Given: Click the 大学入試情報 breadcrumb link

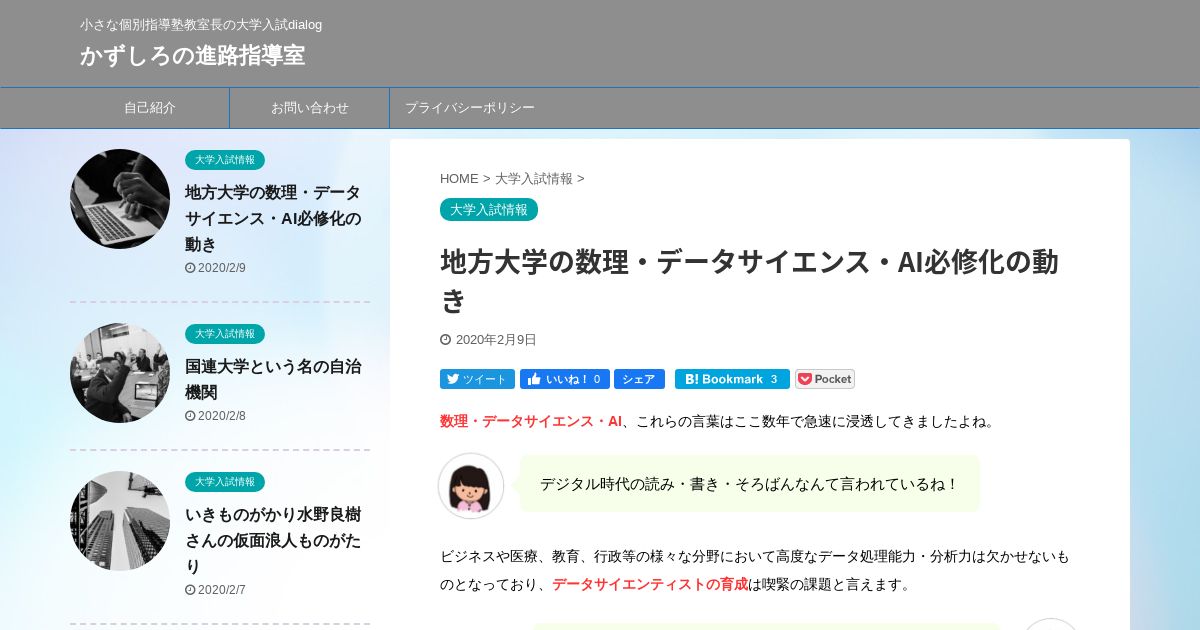Looking at the screenshot, I should point(534,178).
